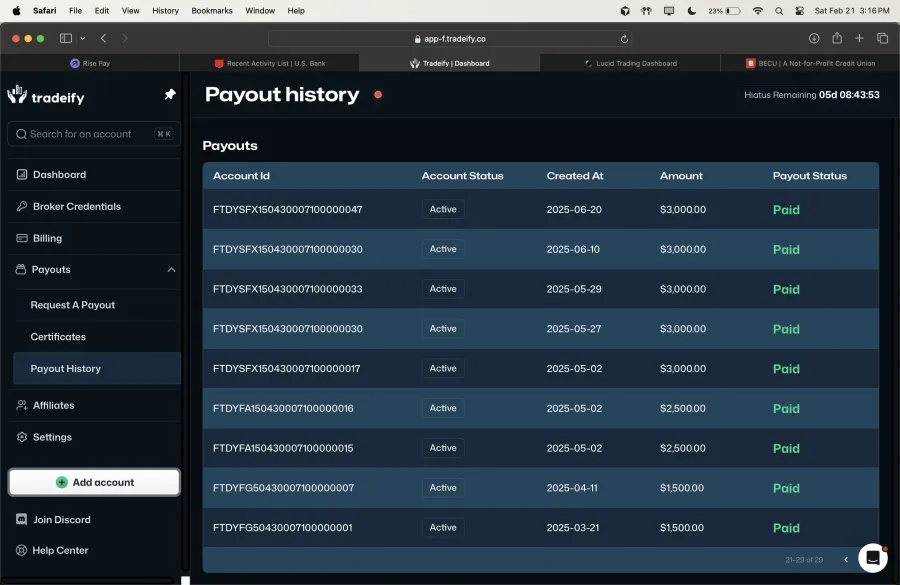Switch to Rise Pay tab
This screenshot has height=585, width=900.
tap(90, 63)
